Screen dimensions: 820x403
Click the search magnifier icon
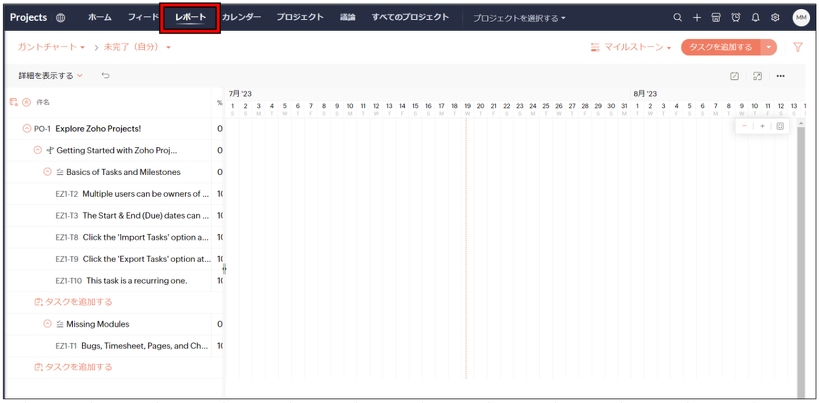(x=677, y=18)
